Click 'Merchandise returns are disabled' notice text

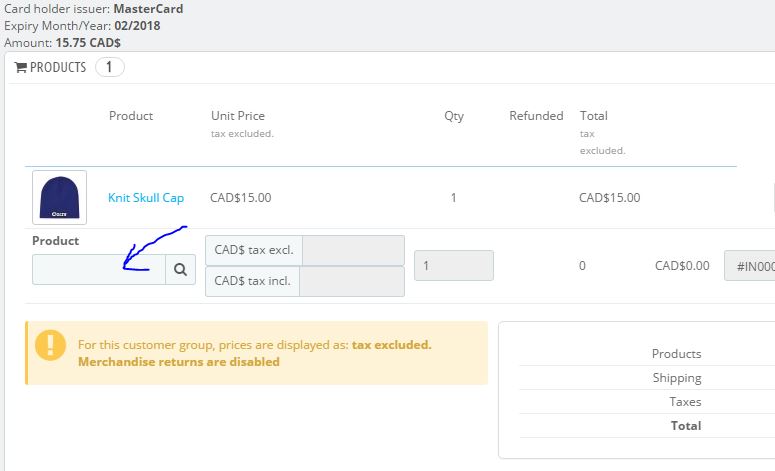[179, 361]
